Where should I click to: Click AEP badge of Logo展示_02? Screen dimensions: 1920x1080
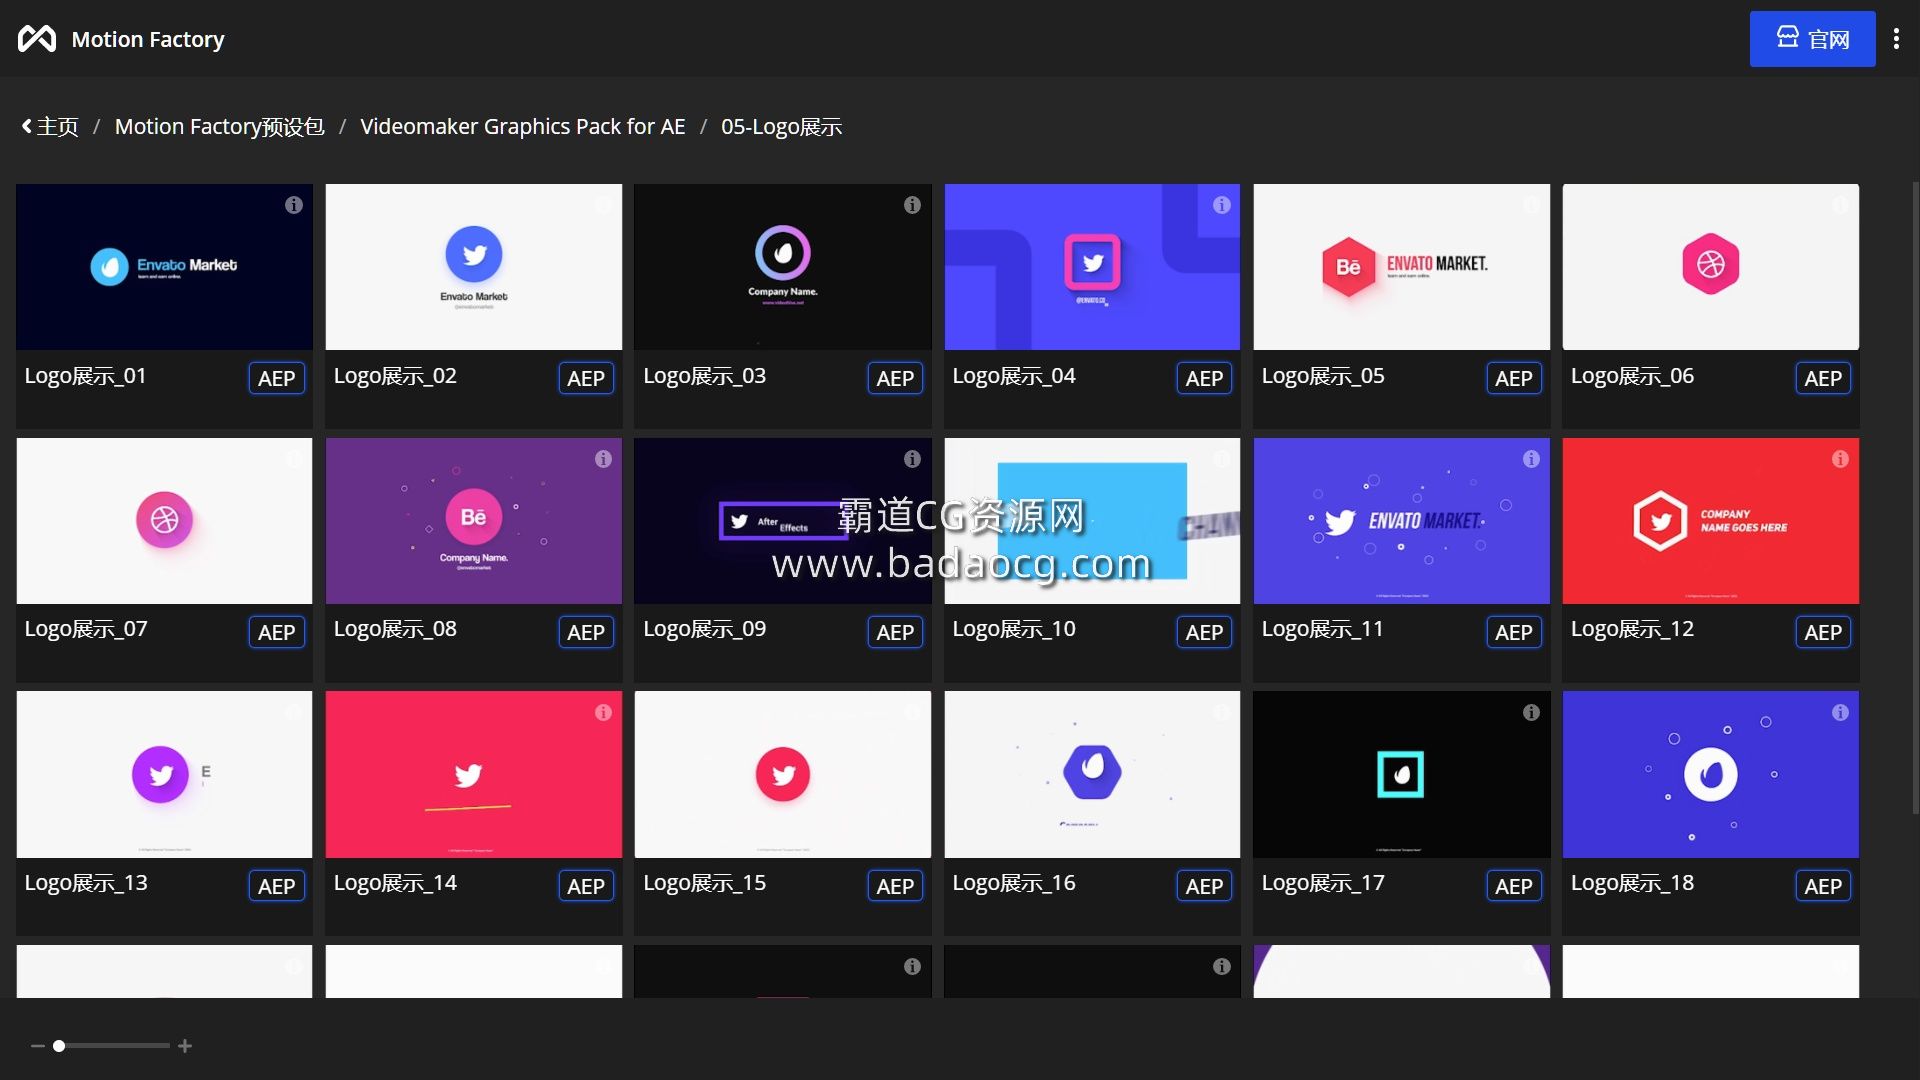point(585,379)
